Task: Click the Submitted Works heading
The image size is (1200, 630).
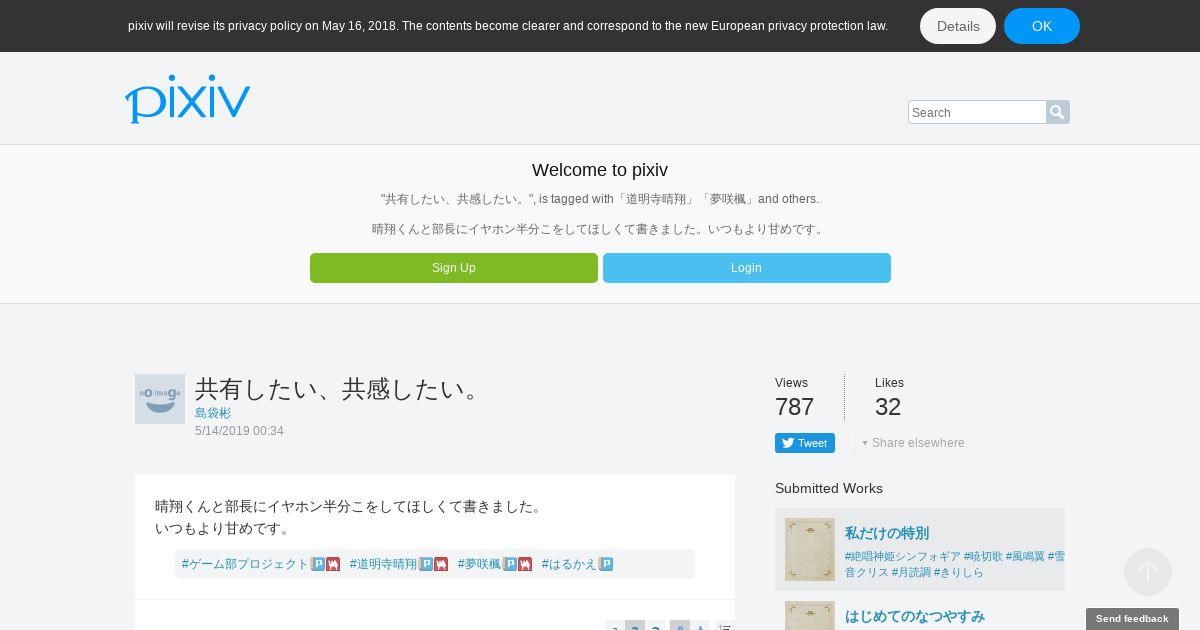Action: click(x=829, y=488)
